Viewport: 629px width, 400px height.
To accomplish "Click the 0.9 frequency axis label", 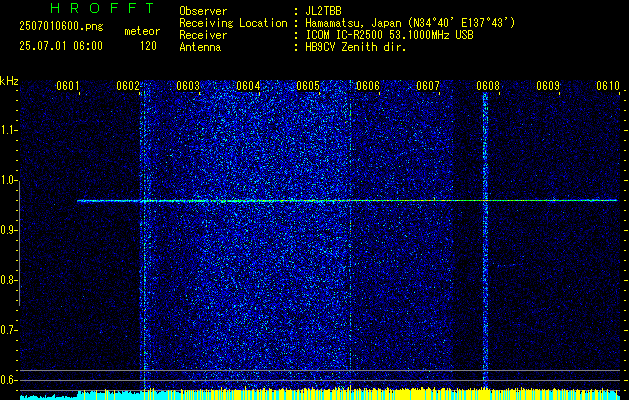I will 8,230.
